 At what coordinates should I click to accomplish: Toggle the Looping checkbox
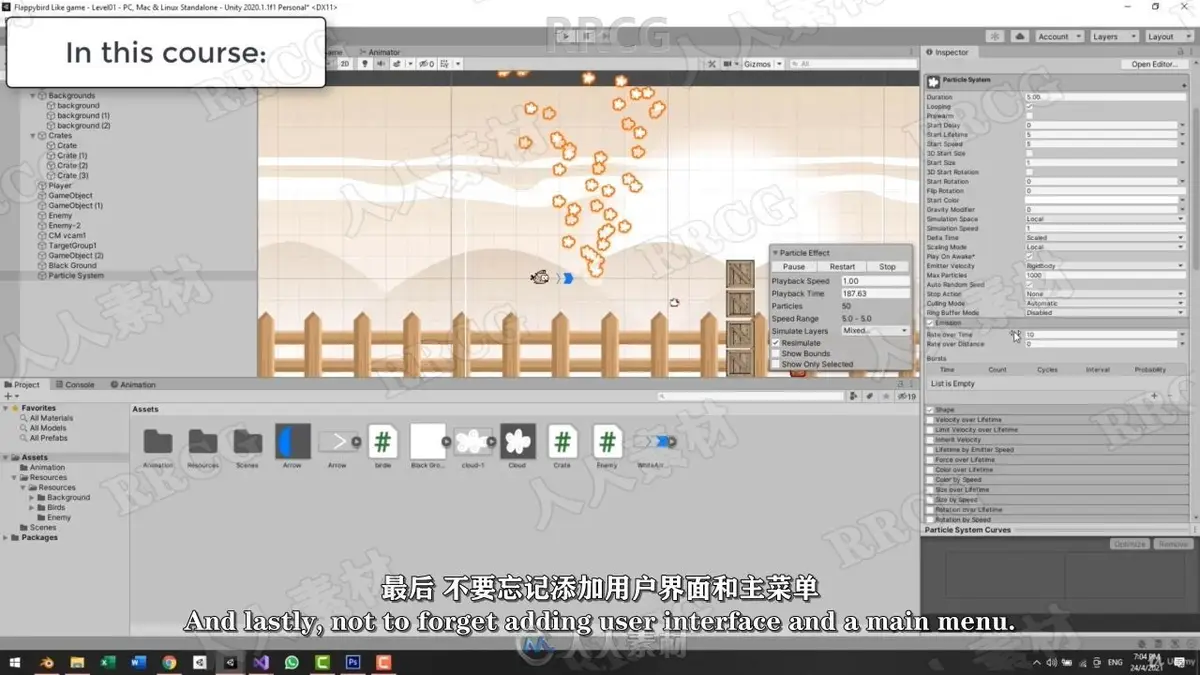(1030, 107)
